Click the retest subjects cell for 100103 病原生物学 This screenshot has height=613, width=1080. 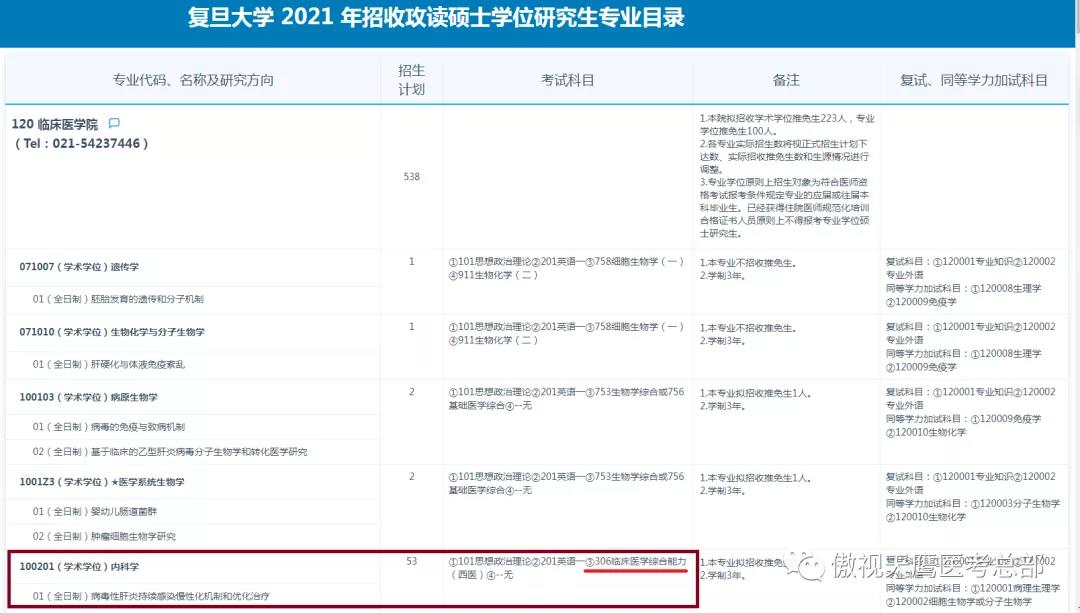pos(970,412)
